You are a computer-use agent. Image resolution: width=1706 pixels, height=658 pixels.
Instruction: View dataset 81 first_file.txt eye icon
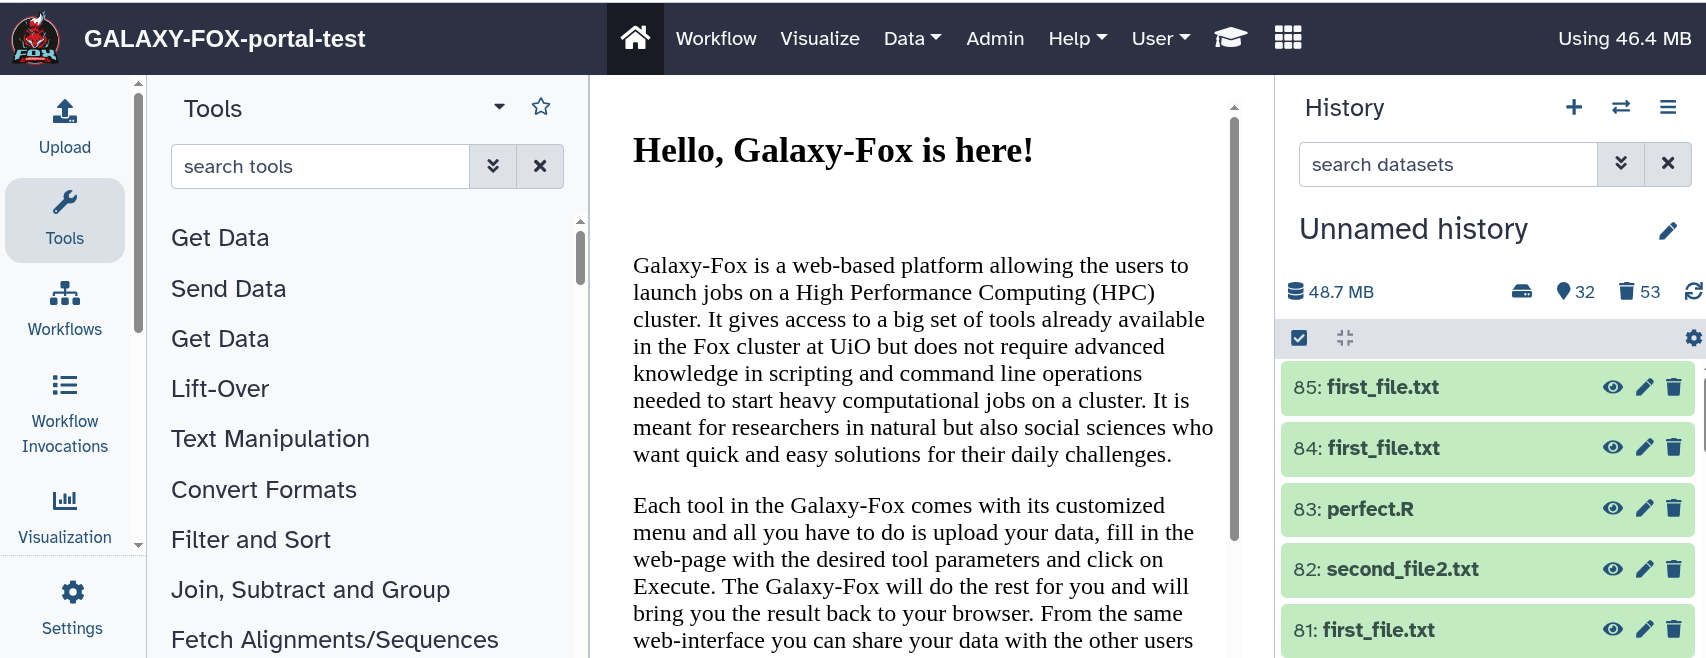(1613, 629)
